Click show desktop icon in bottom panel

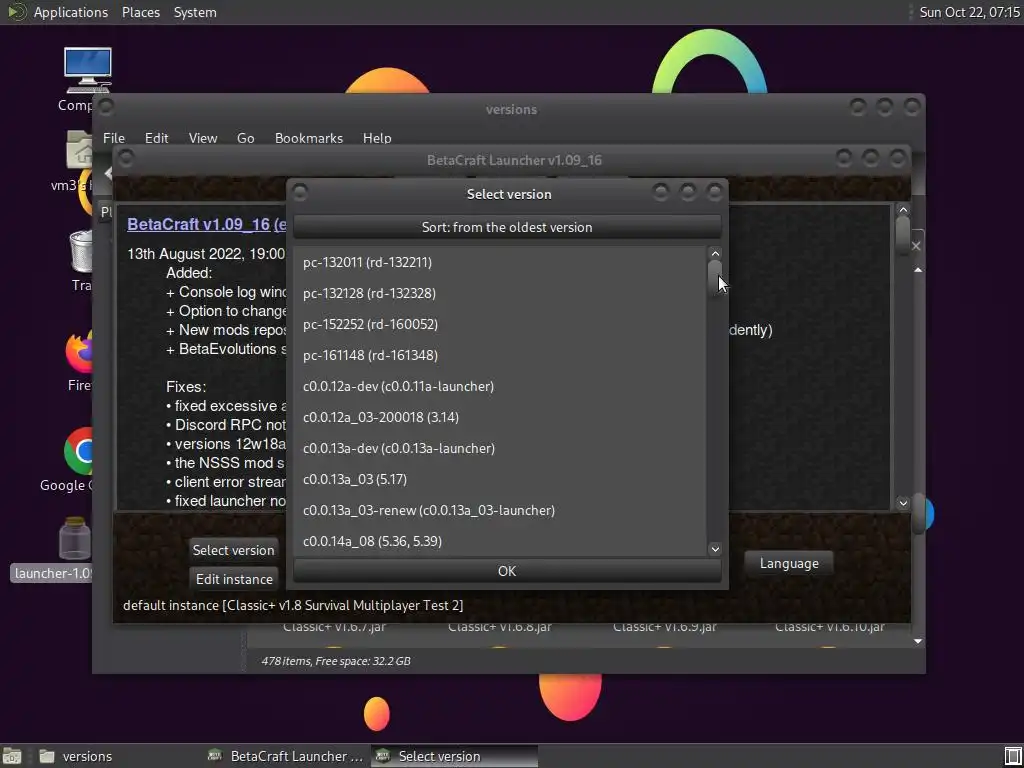12,756
